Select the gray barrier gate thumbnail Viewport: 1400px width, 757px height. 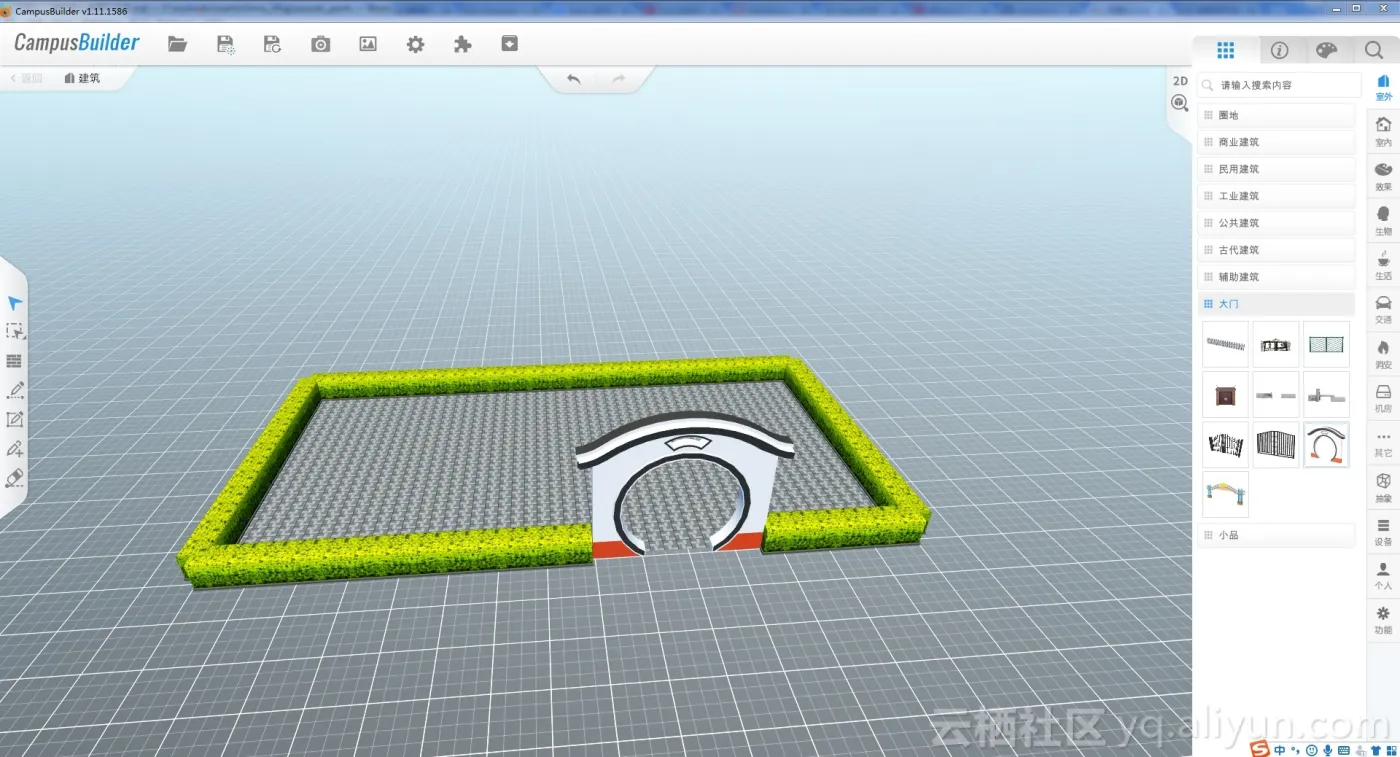click(x=1276, y=395)
